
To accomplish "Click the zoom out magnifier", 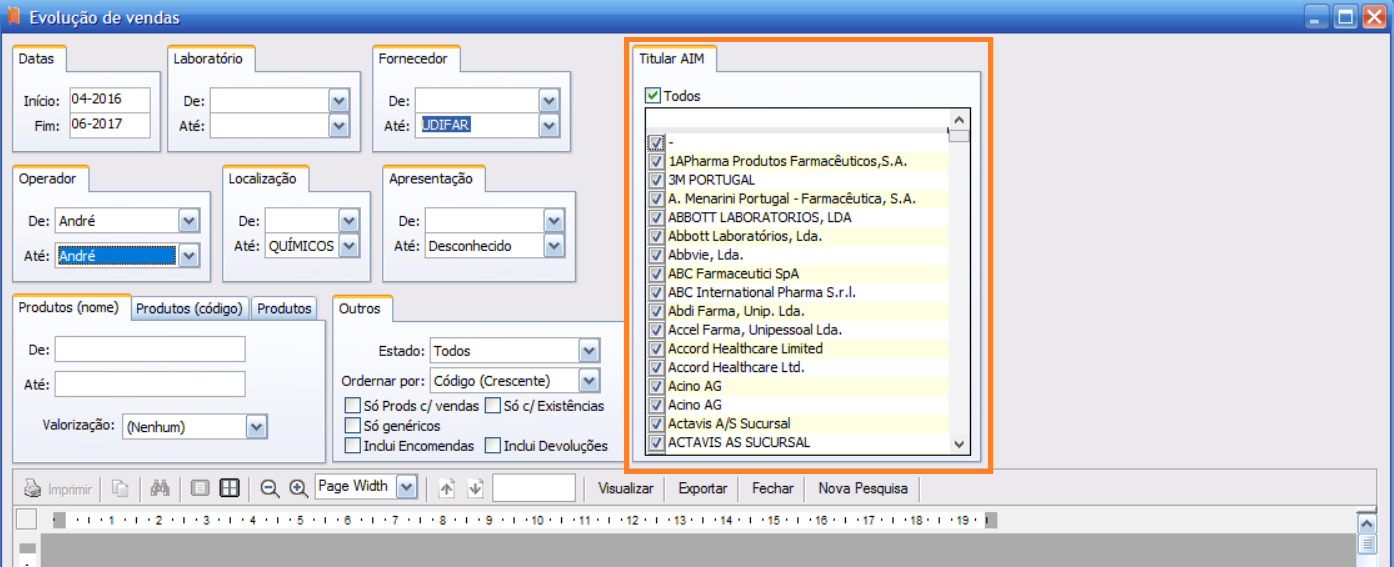I will click(270, 488).
